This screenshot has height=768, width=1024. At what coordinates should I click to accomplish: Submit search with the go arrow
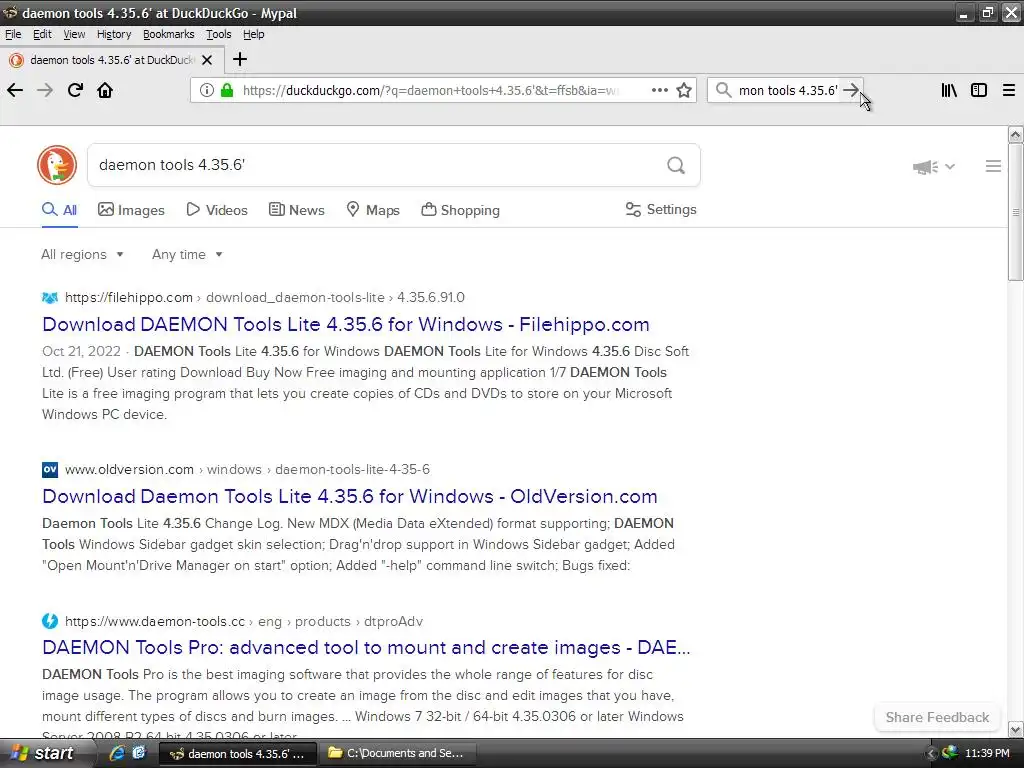tap(850, 90)
